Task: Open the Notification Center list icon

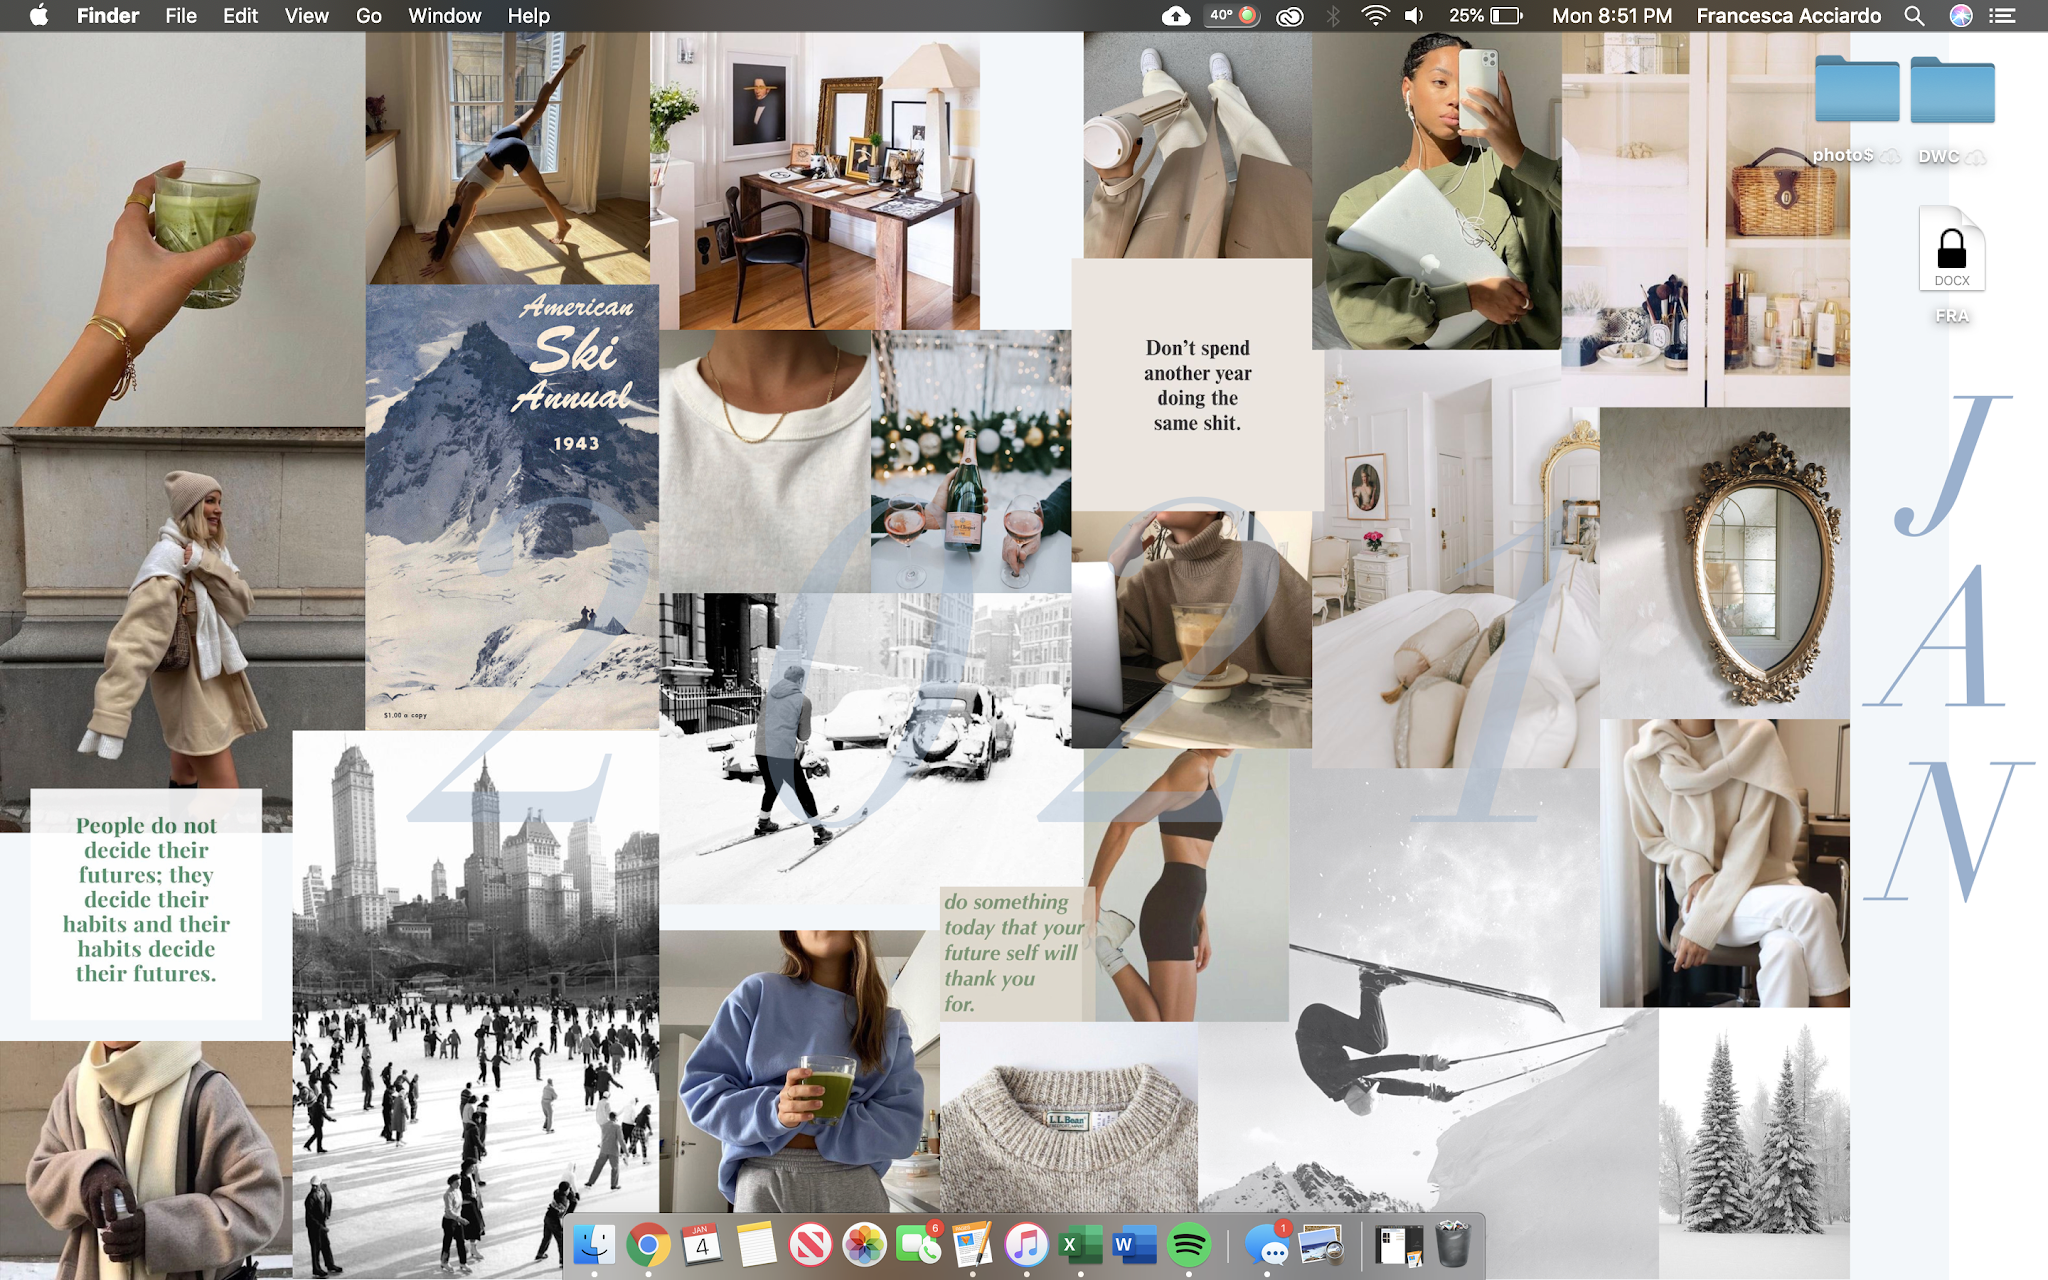Action: [2002, 16]
